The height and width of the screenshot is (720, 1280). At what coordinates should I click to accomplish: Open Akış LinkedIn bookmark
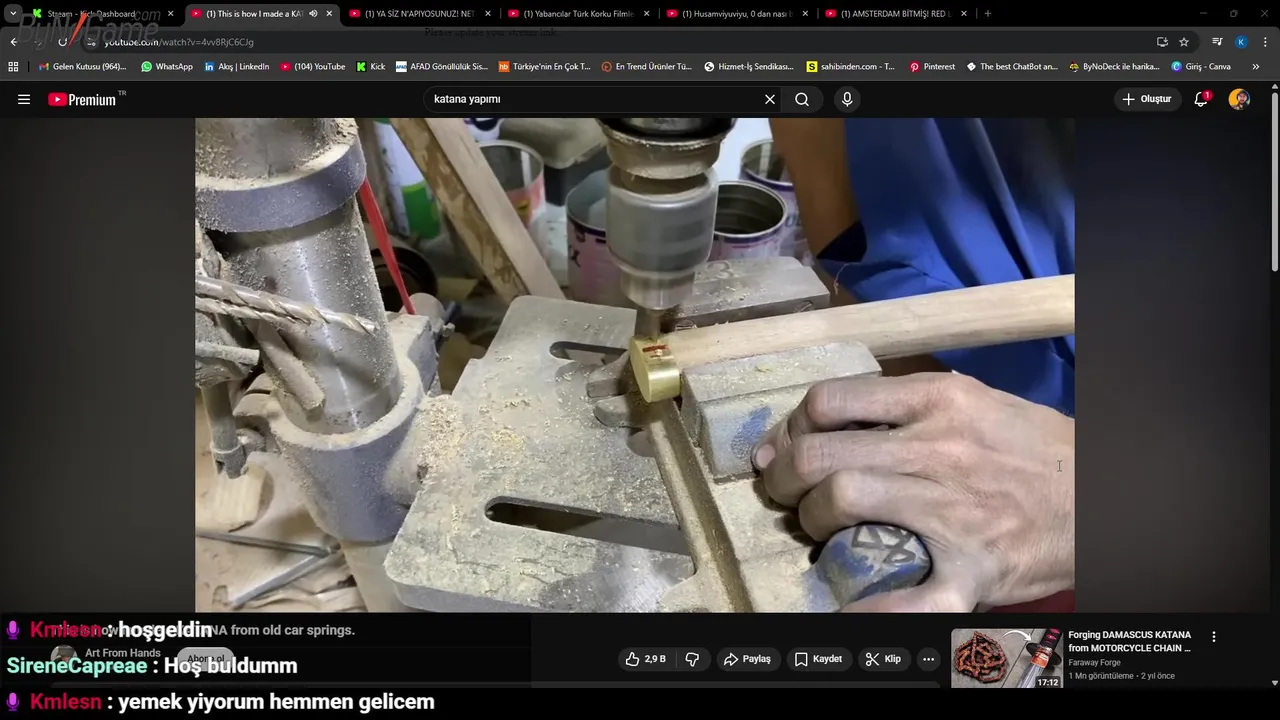(x=236, y=67)
